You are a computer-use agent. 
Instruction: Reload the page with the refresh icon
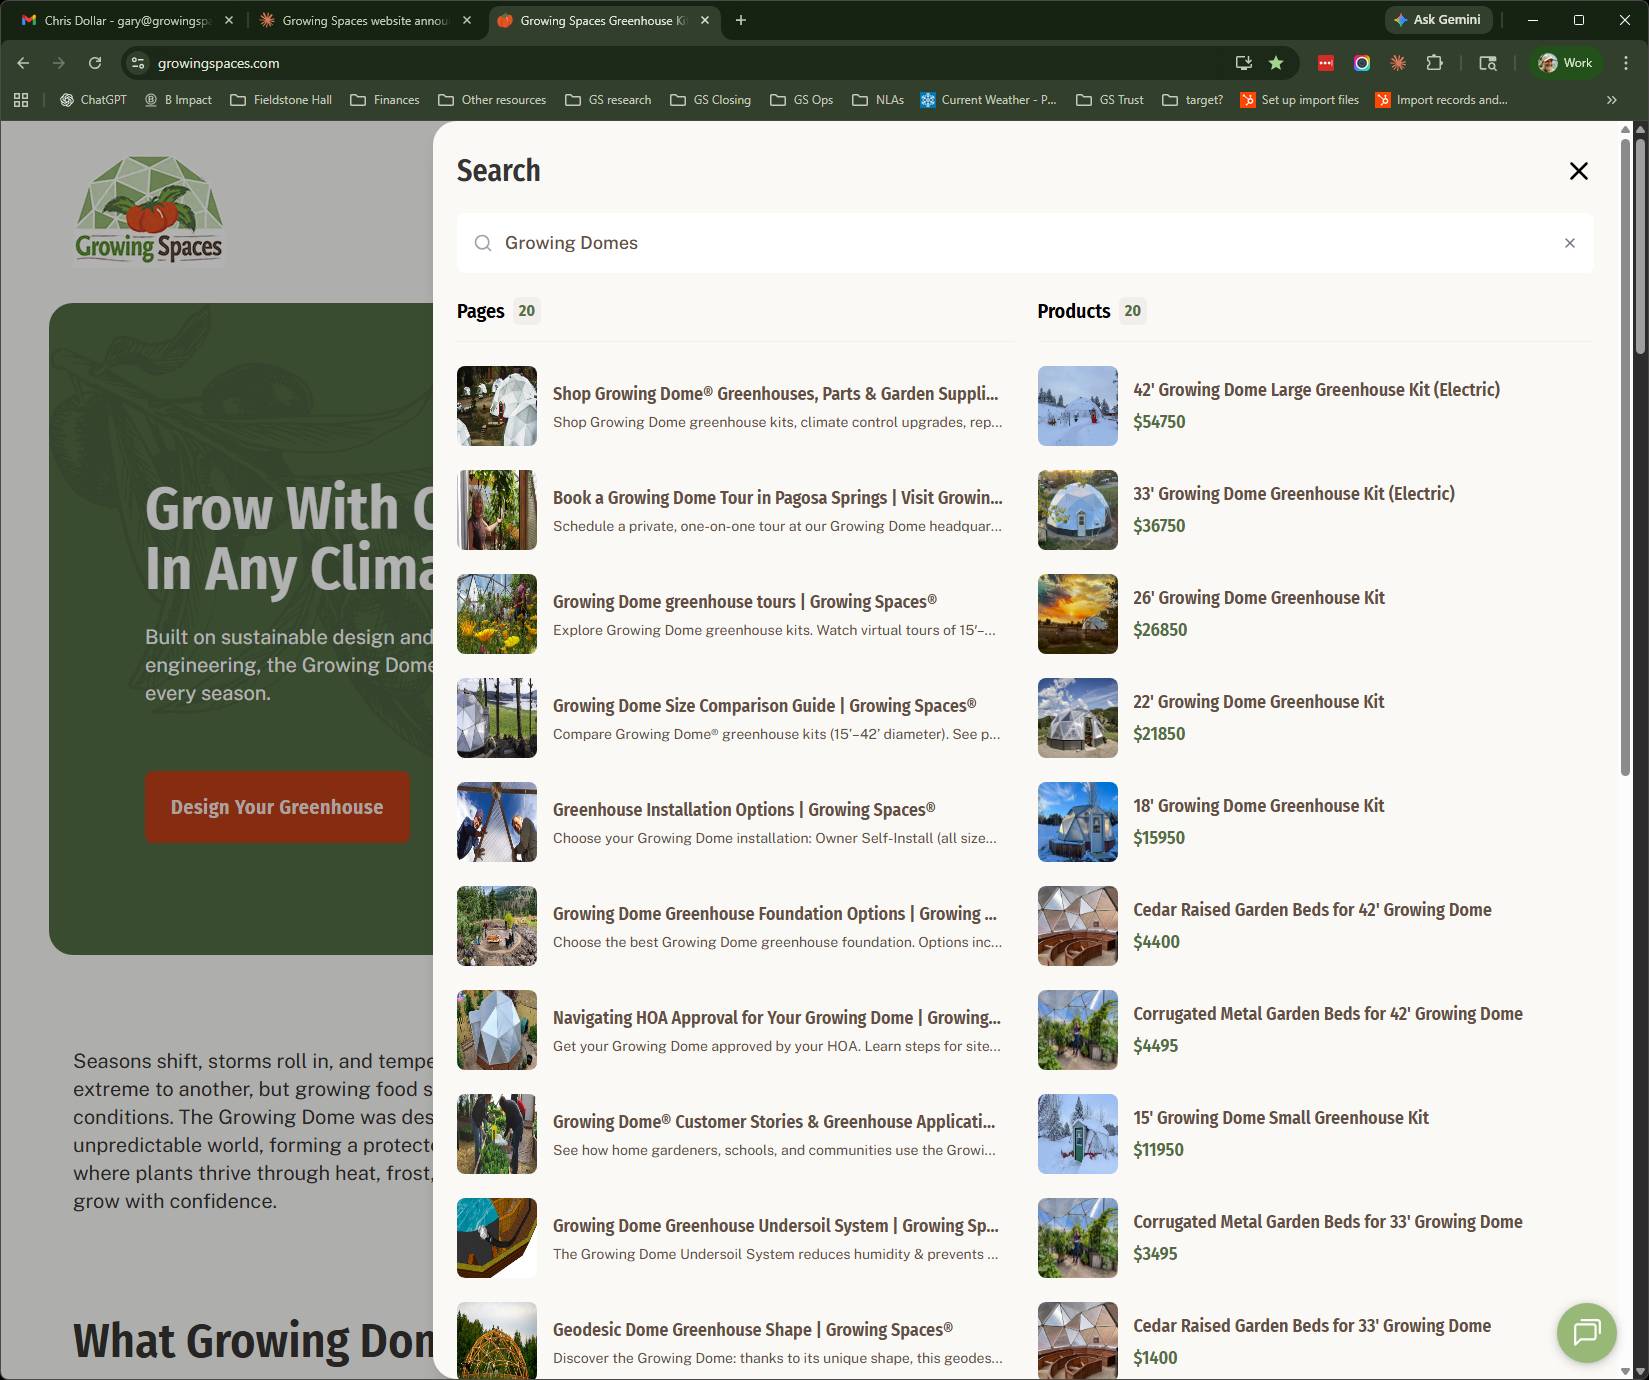[95, 63]
